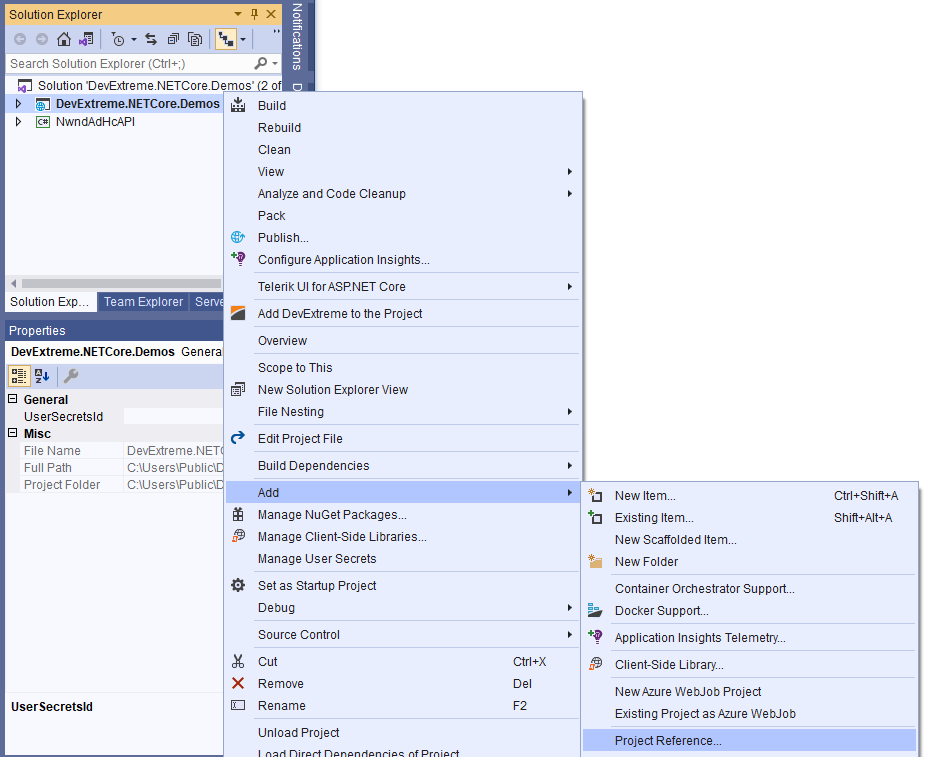This screenshot has height=757, width=928.
Task: Click the toolbar overflow chevron in Solution Explorer
Action: click(276, 31)
